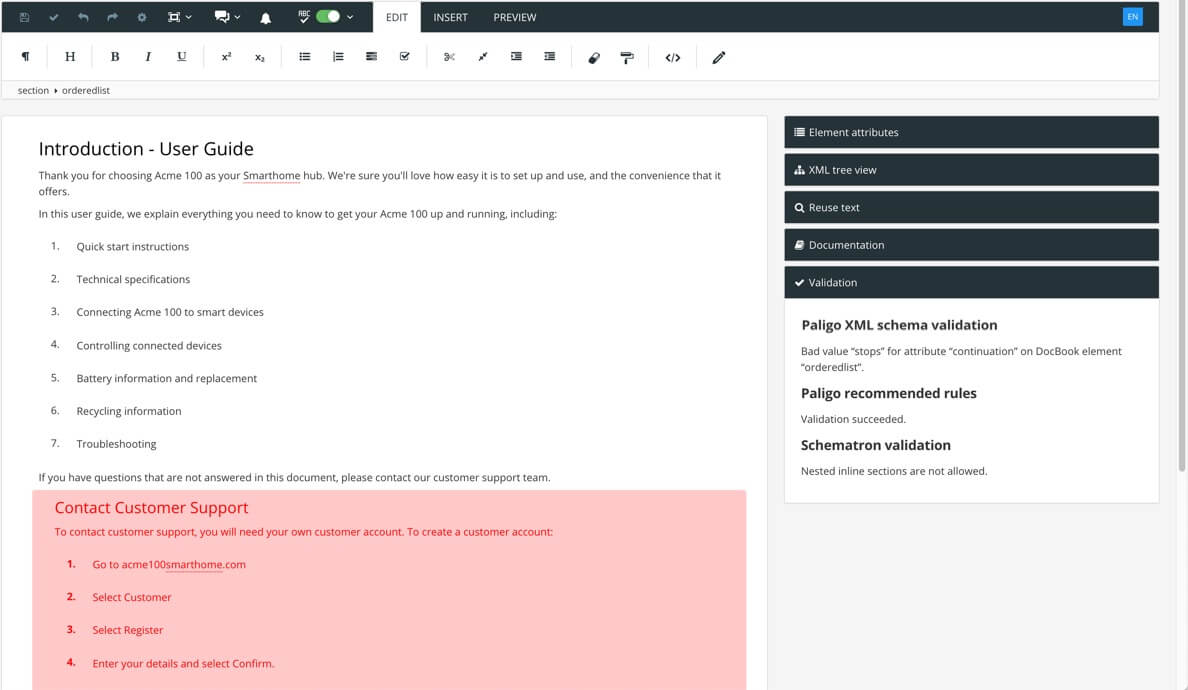Screen dimensions: 1188x690
Task: Insert a bulleted list
Action: pyautogui.click(x=304, y=57)
